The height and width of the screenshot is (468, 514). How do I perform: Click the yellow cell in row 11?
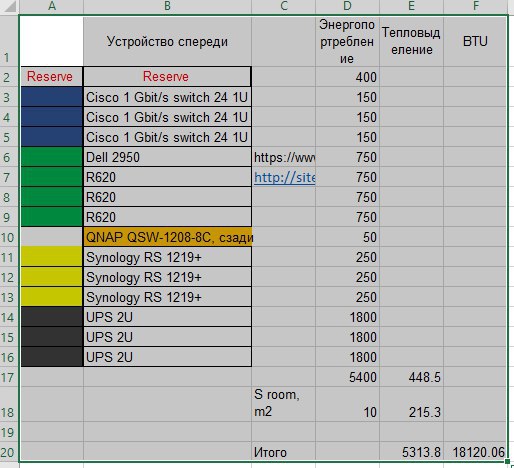tap(52, 257)
